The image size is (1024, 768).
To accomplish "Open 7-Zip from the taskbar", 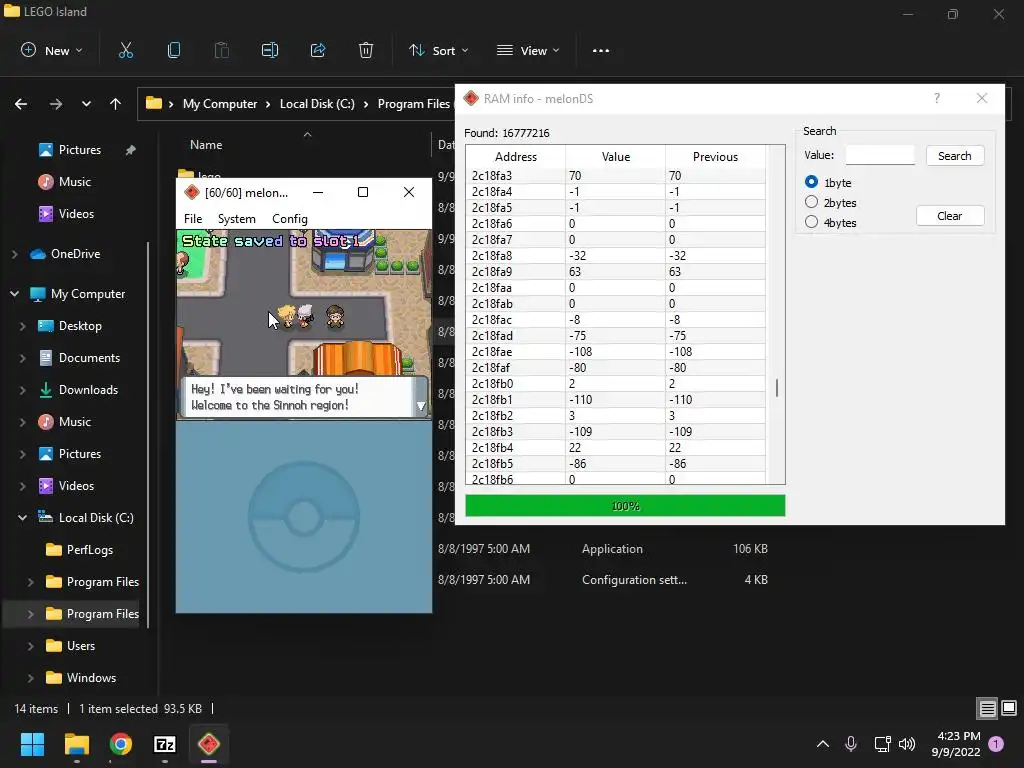I will click(165, 744).
